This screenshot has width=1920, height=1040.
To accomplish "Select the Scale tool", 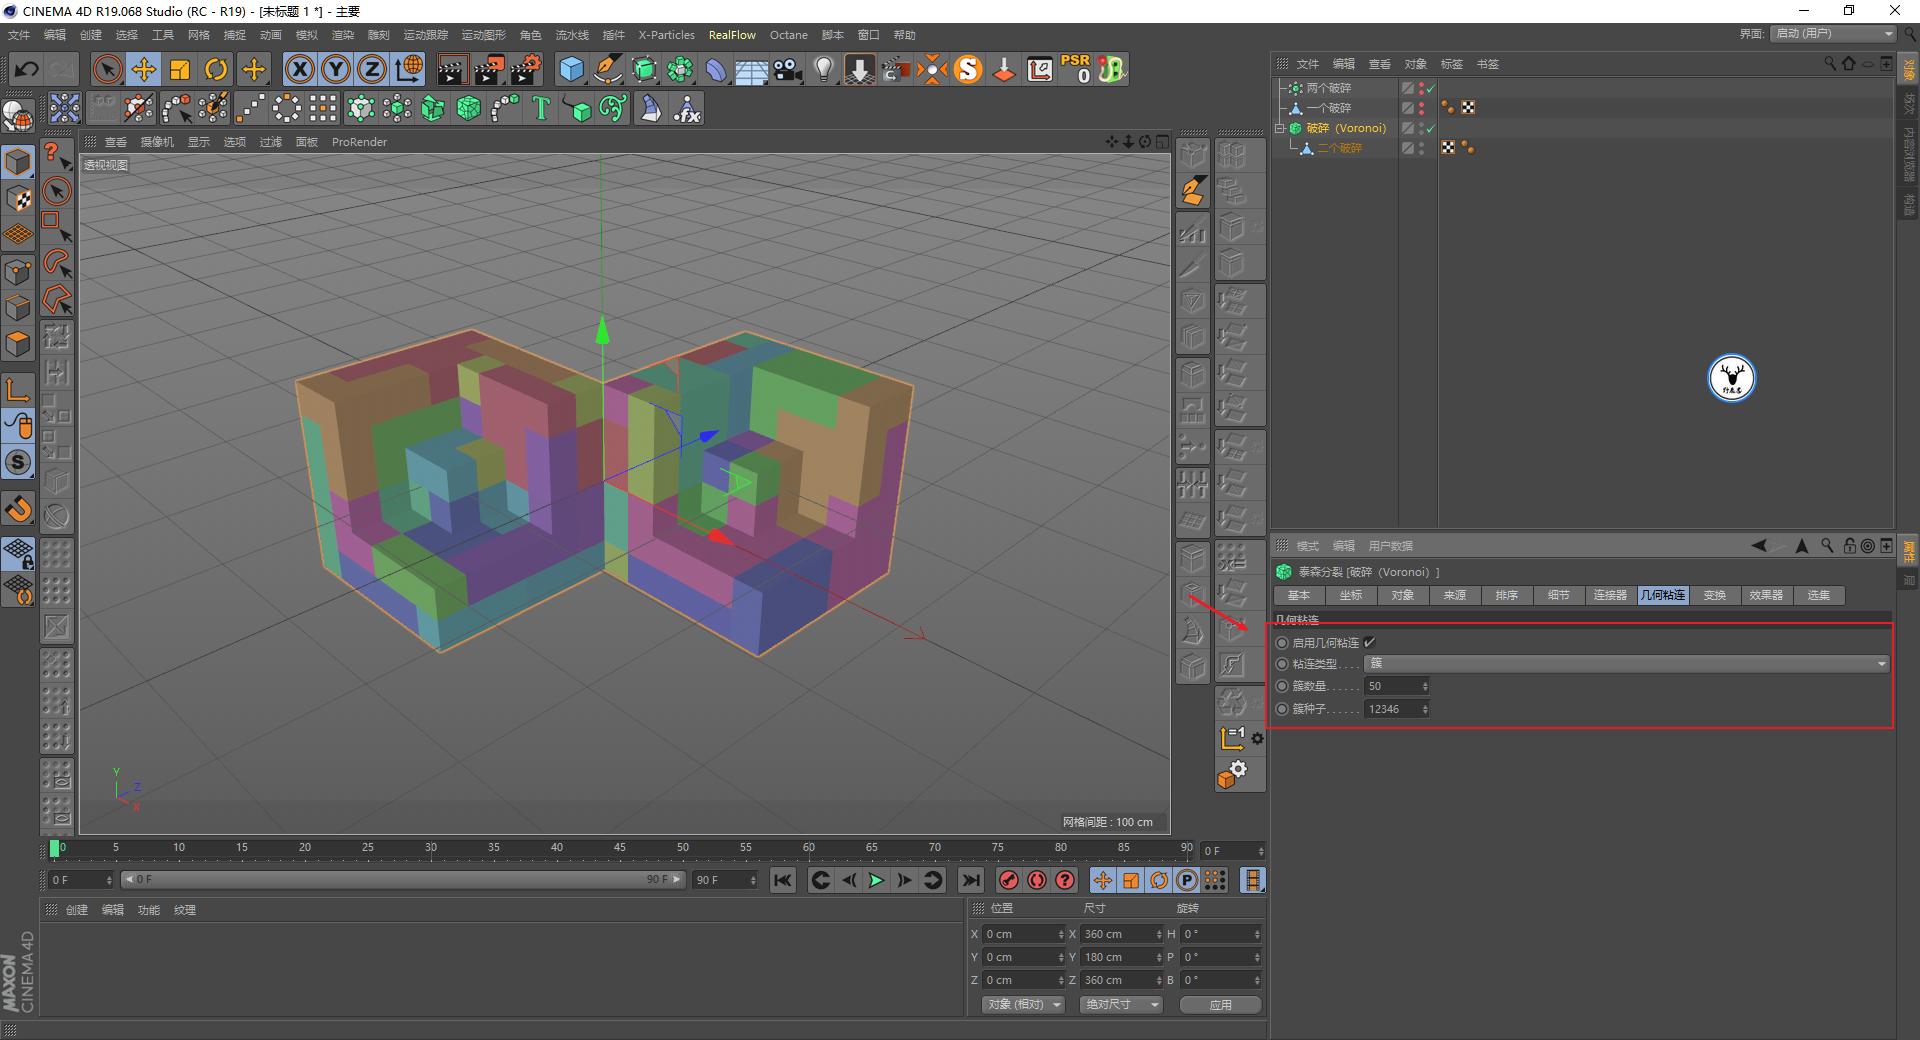I will coord(180,69).
